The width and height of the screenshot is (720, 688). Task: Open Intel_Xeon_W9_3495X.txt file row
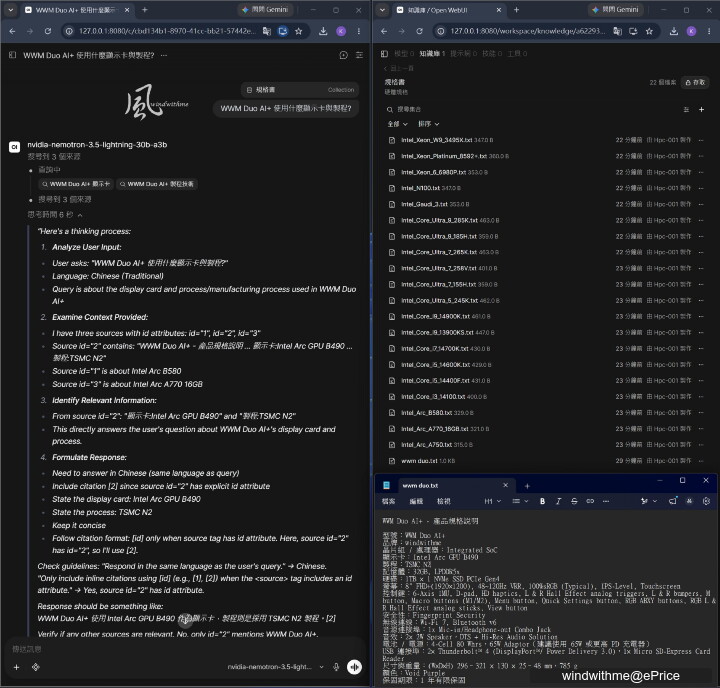click(x=546, y=140)
